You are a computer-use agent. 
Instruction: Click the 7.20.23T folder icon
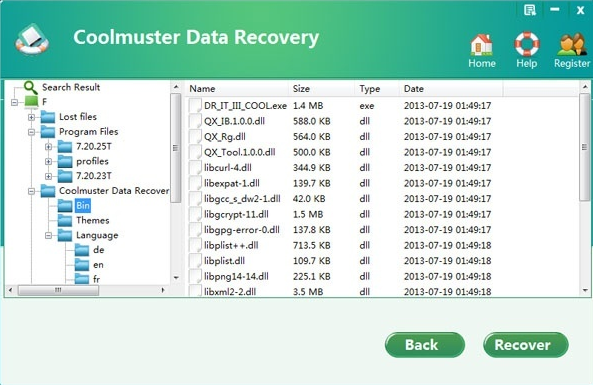click(x=65, y=176)
